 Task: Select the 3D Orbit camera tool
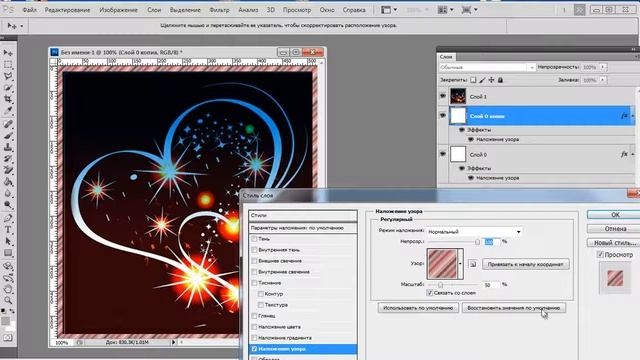8,278
